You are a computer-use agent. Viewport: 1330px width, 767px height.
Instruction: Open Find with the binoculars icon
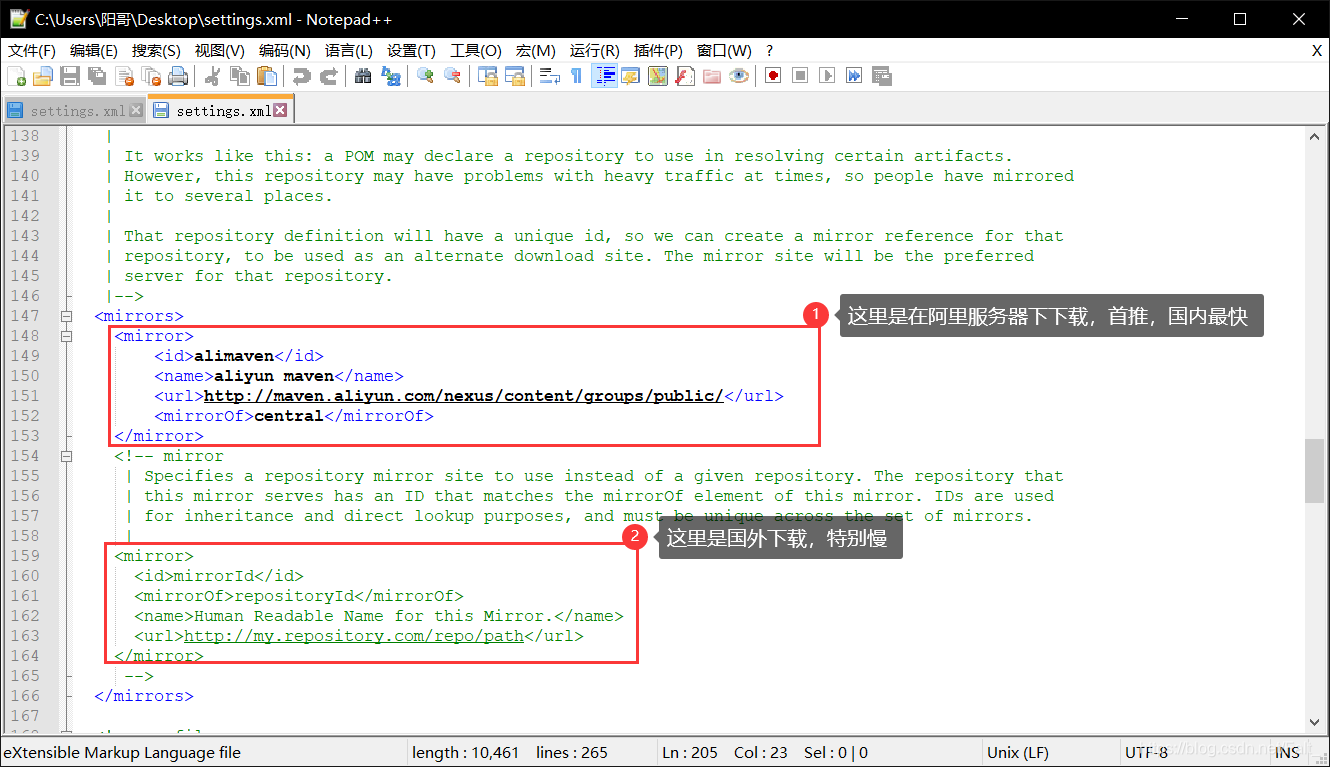point(363,76)
